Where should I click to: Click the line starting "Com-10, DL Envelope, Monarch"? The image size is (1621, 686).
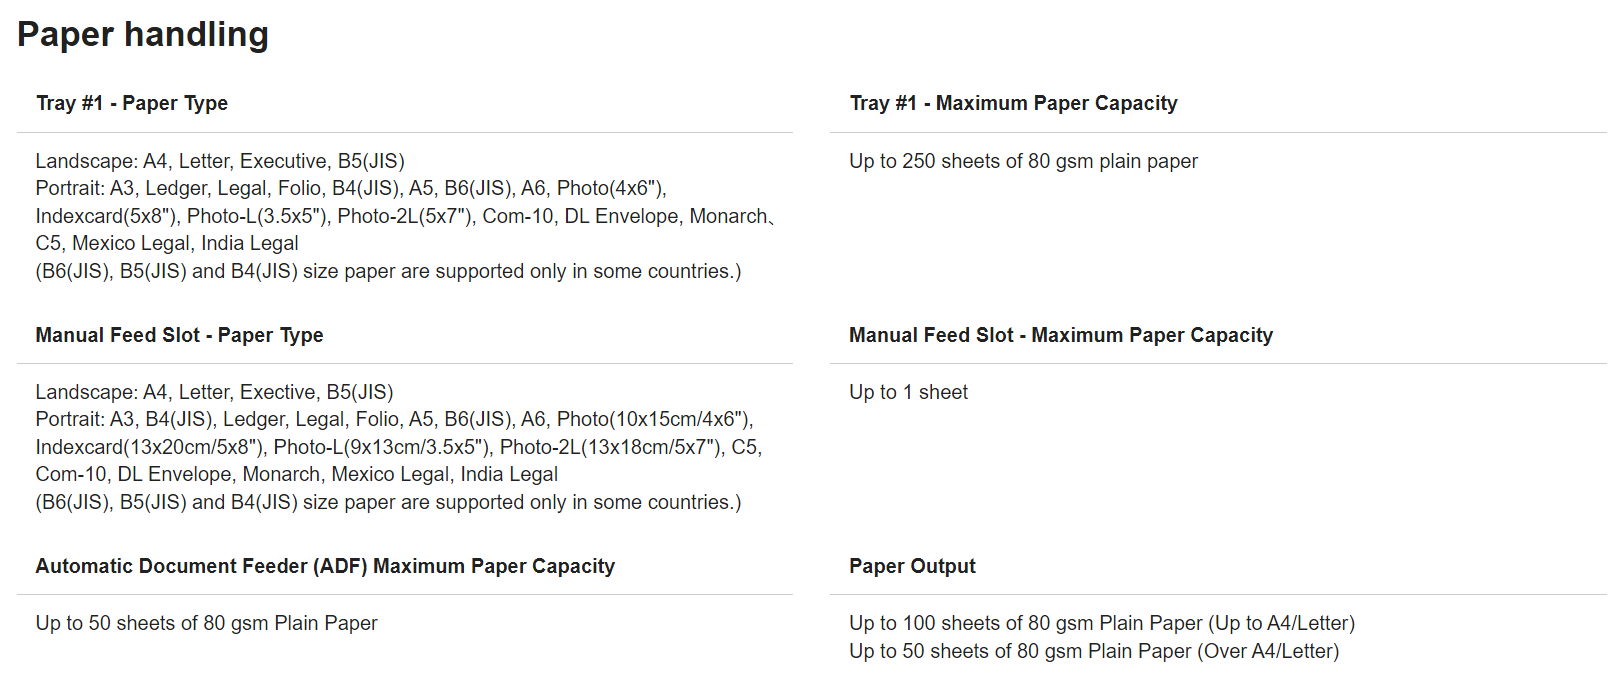[x=296, y=474]
